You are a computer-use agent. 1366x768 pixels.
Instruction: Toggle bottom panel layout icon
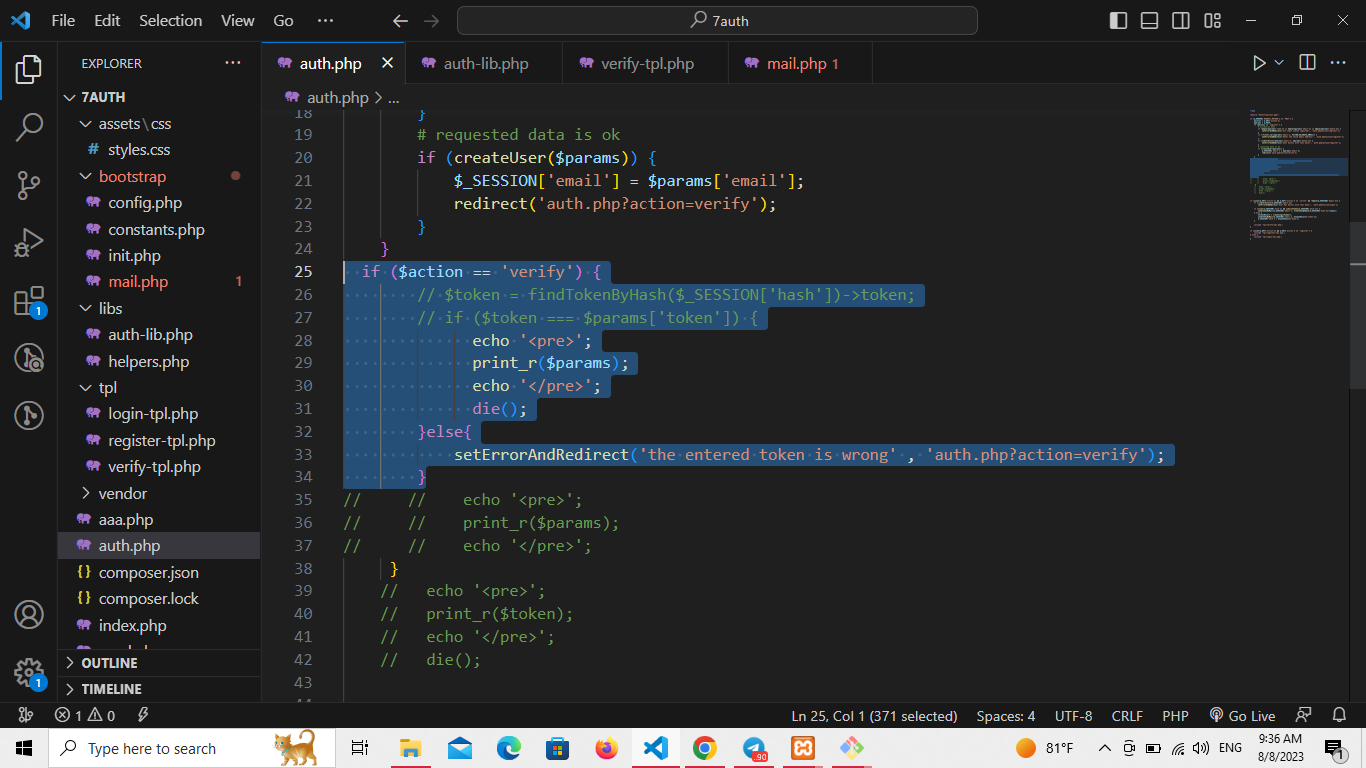1150,20
